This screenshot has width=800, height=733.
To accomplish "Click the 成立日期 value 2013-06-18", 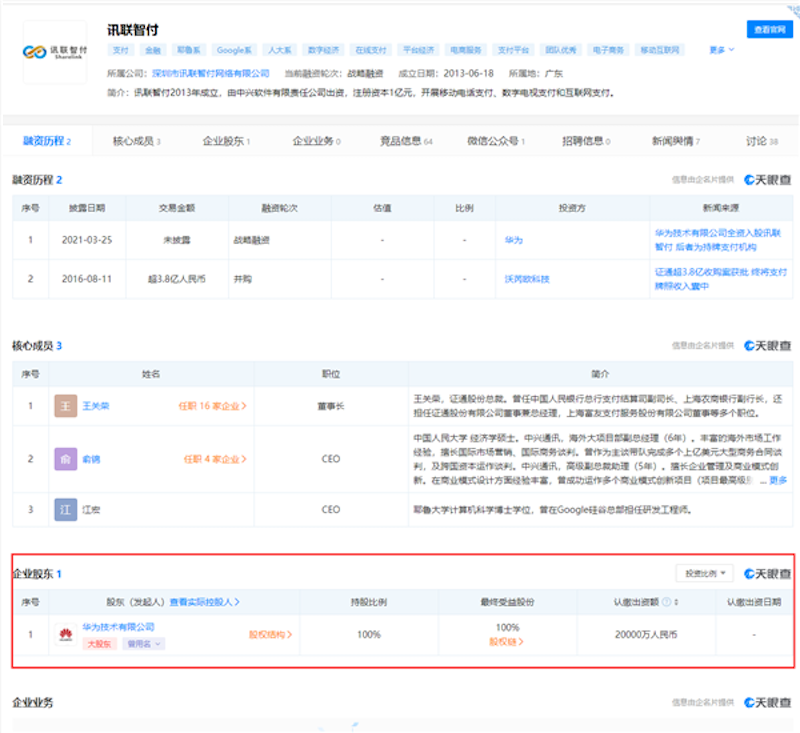I will [468, 73].
